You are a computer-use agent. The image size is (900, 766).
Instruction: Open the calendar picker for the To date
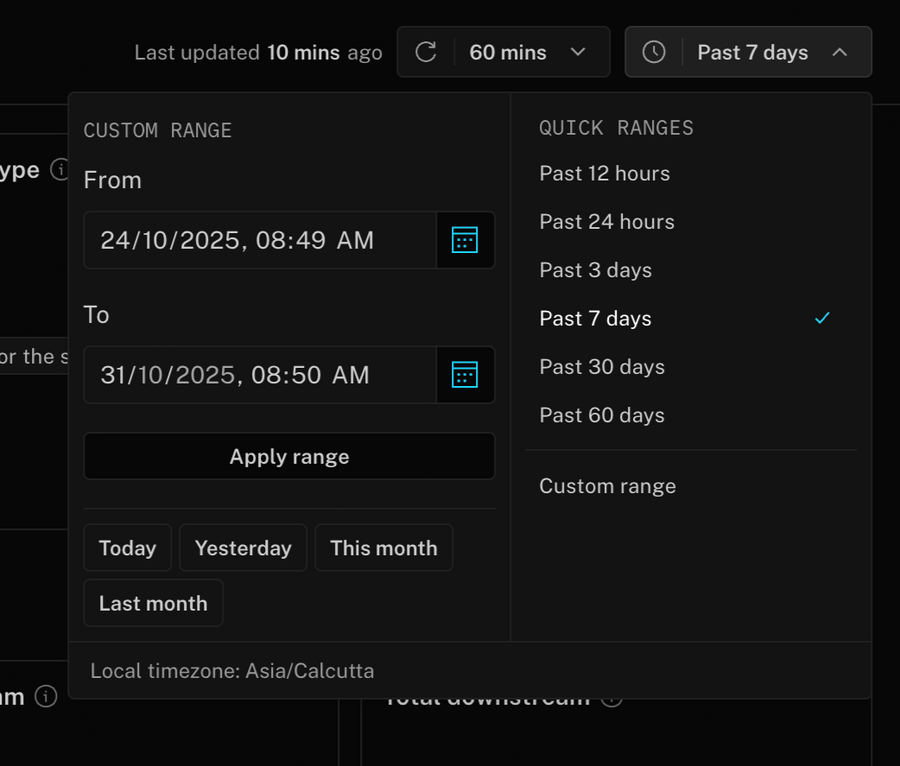point(465,375)
